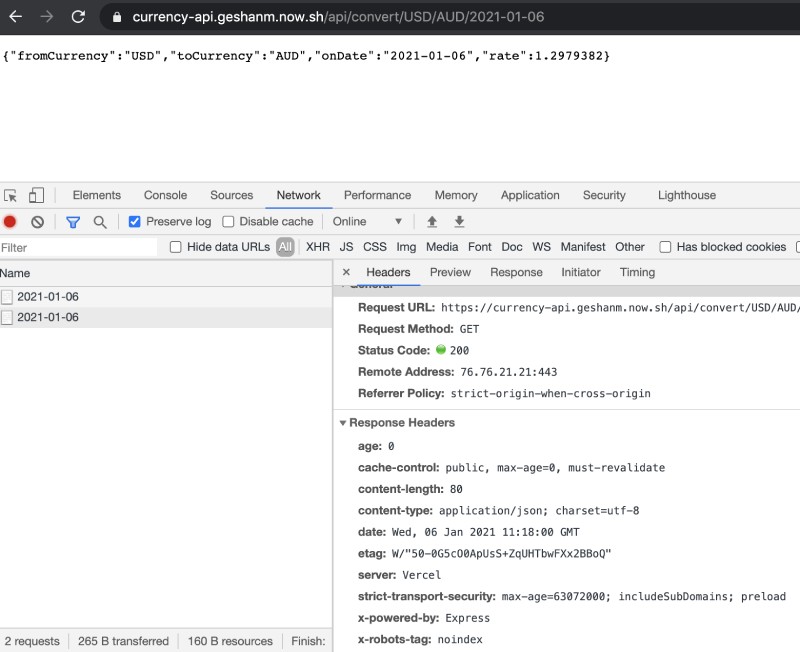Open the Lighthouse panel
Viewport: 800px width, 652px height.
[x=686, y=195]
